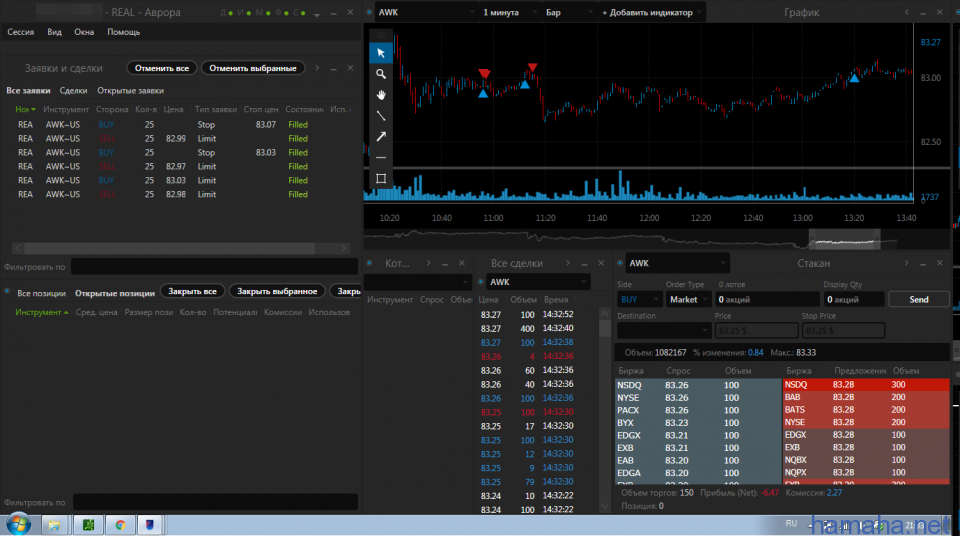Screen dimensions: 960x536
Task: Expand the Все сделки panel chevron
Action: point(568,263)
